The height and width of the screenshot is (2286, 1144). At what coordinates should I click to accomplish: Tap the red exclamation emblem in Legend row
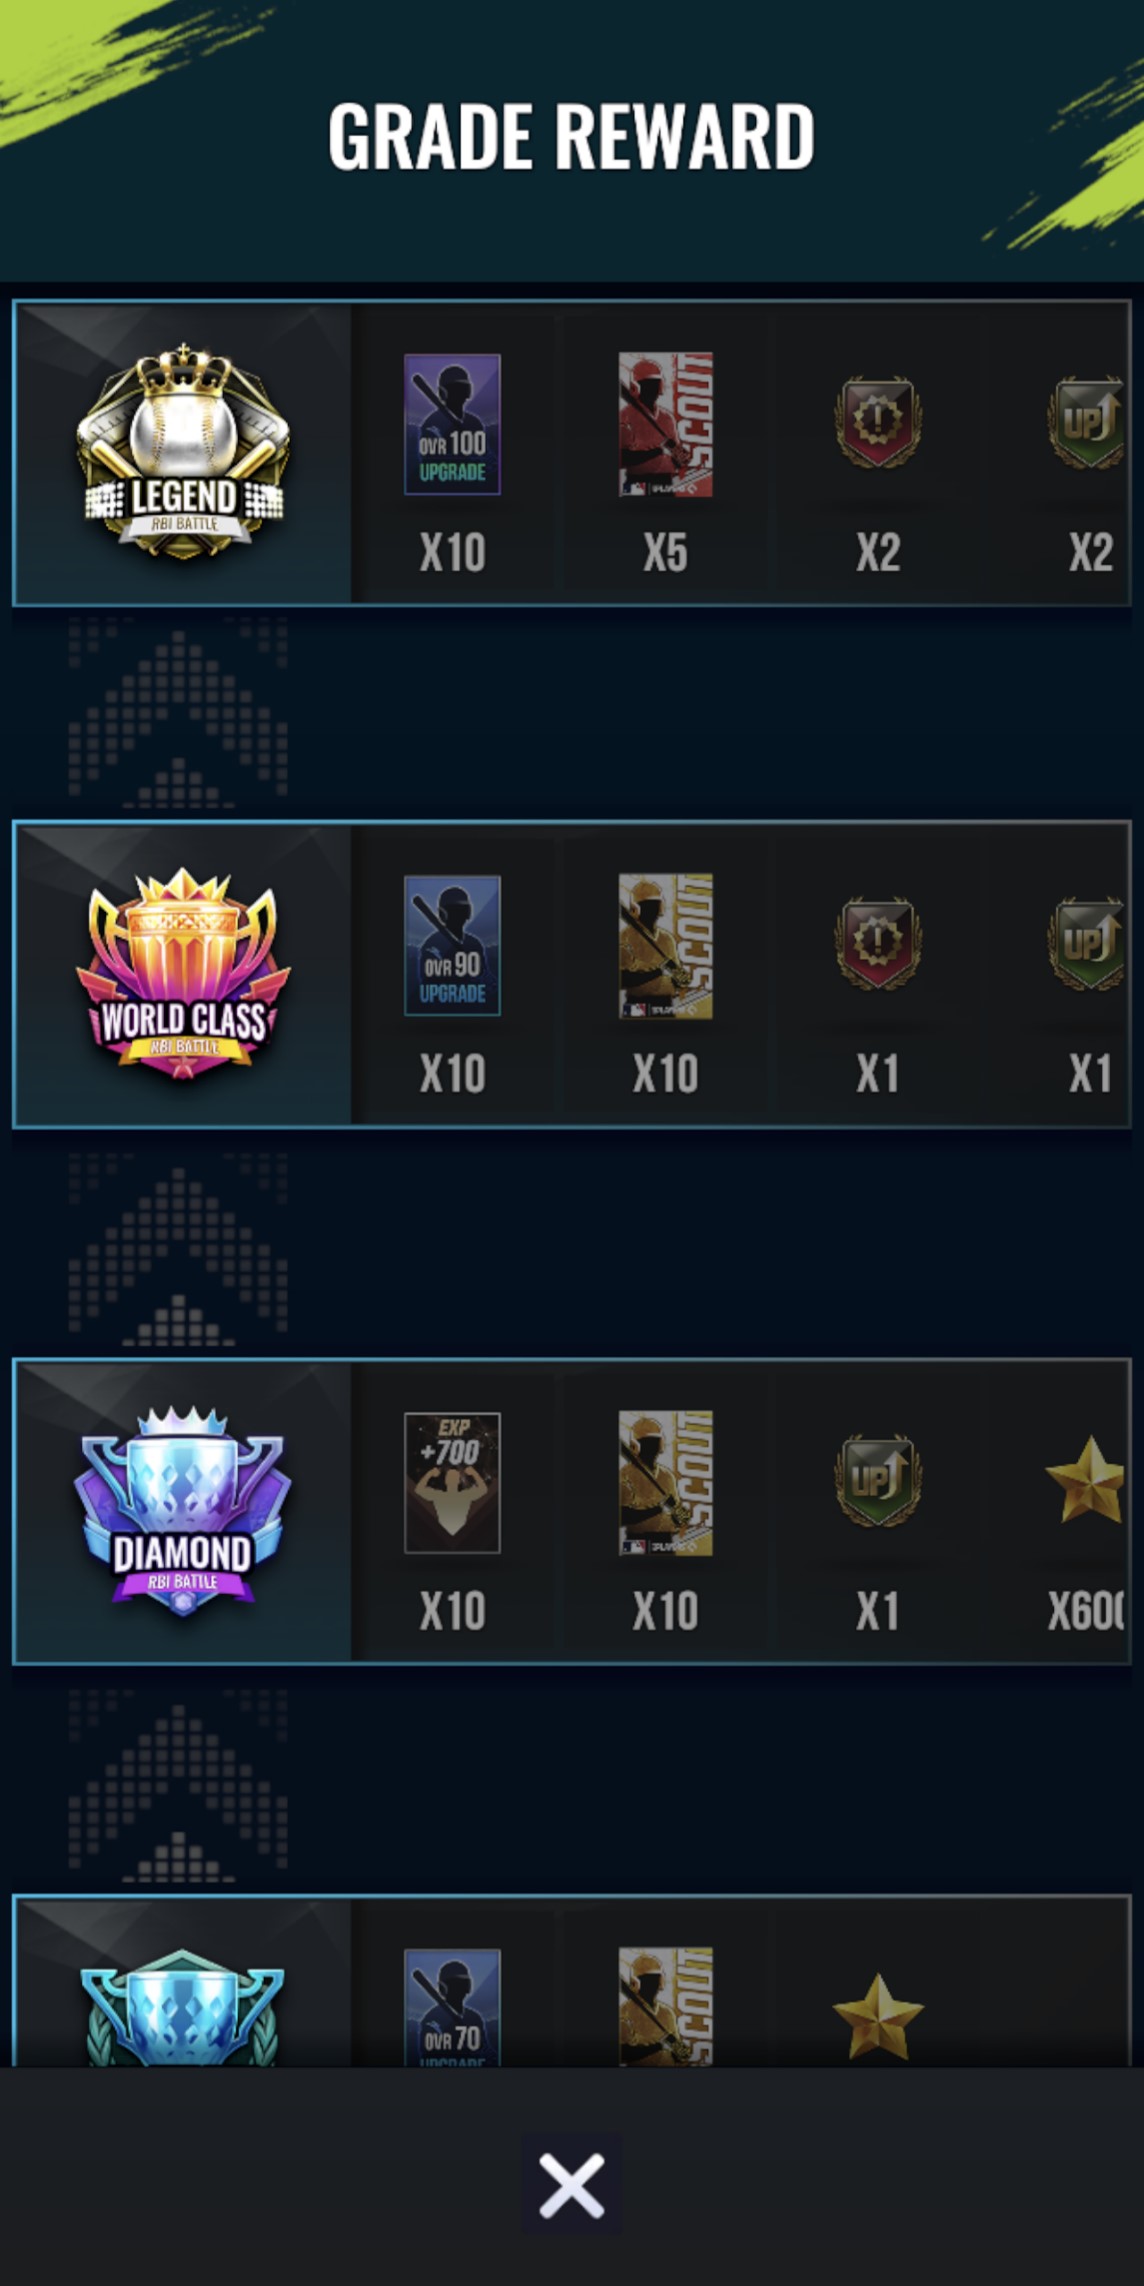pos(878,422)
